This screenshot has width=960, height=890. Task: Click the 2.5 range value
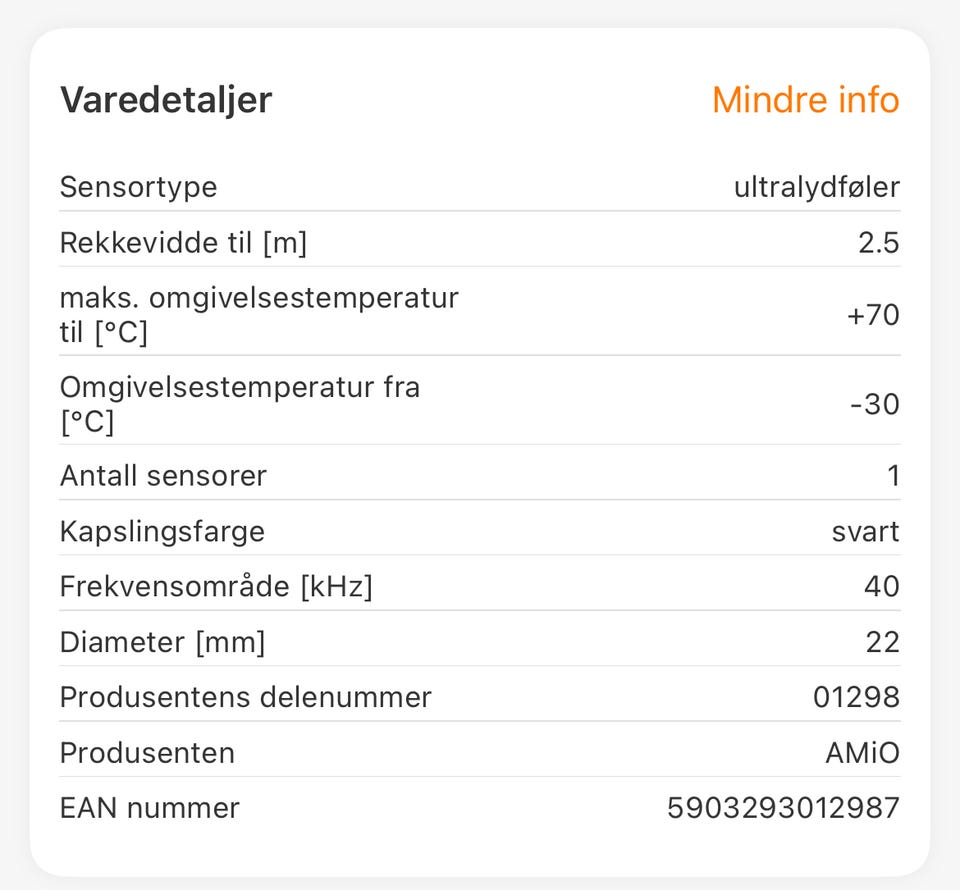[x=878, y=243]
